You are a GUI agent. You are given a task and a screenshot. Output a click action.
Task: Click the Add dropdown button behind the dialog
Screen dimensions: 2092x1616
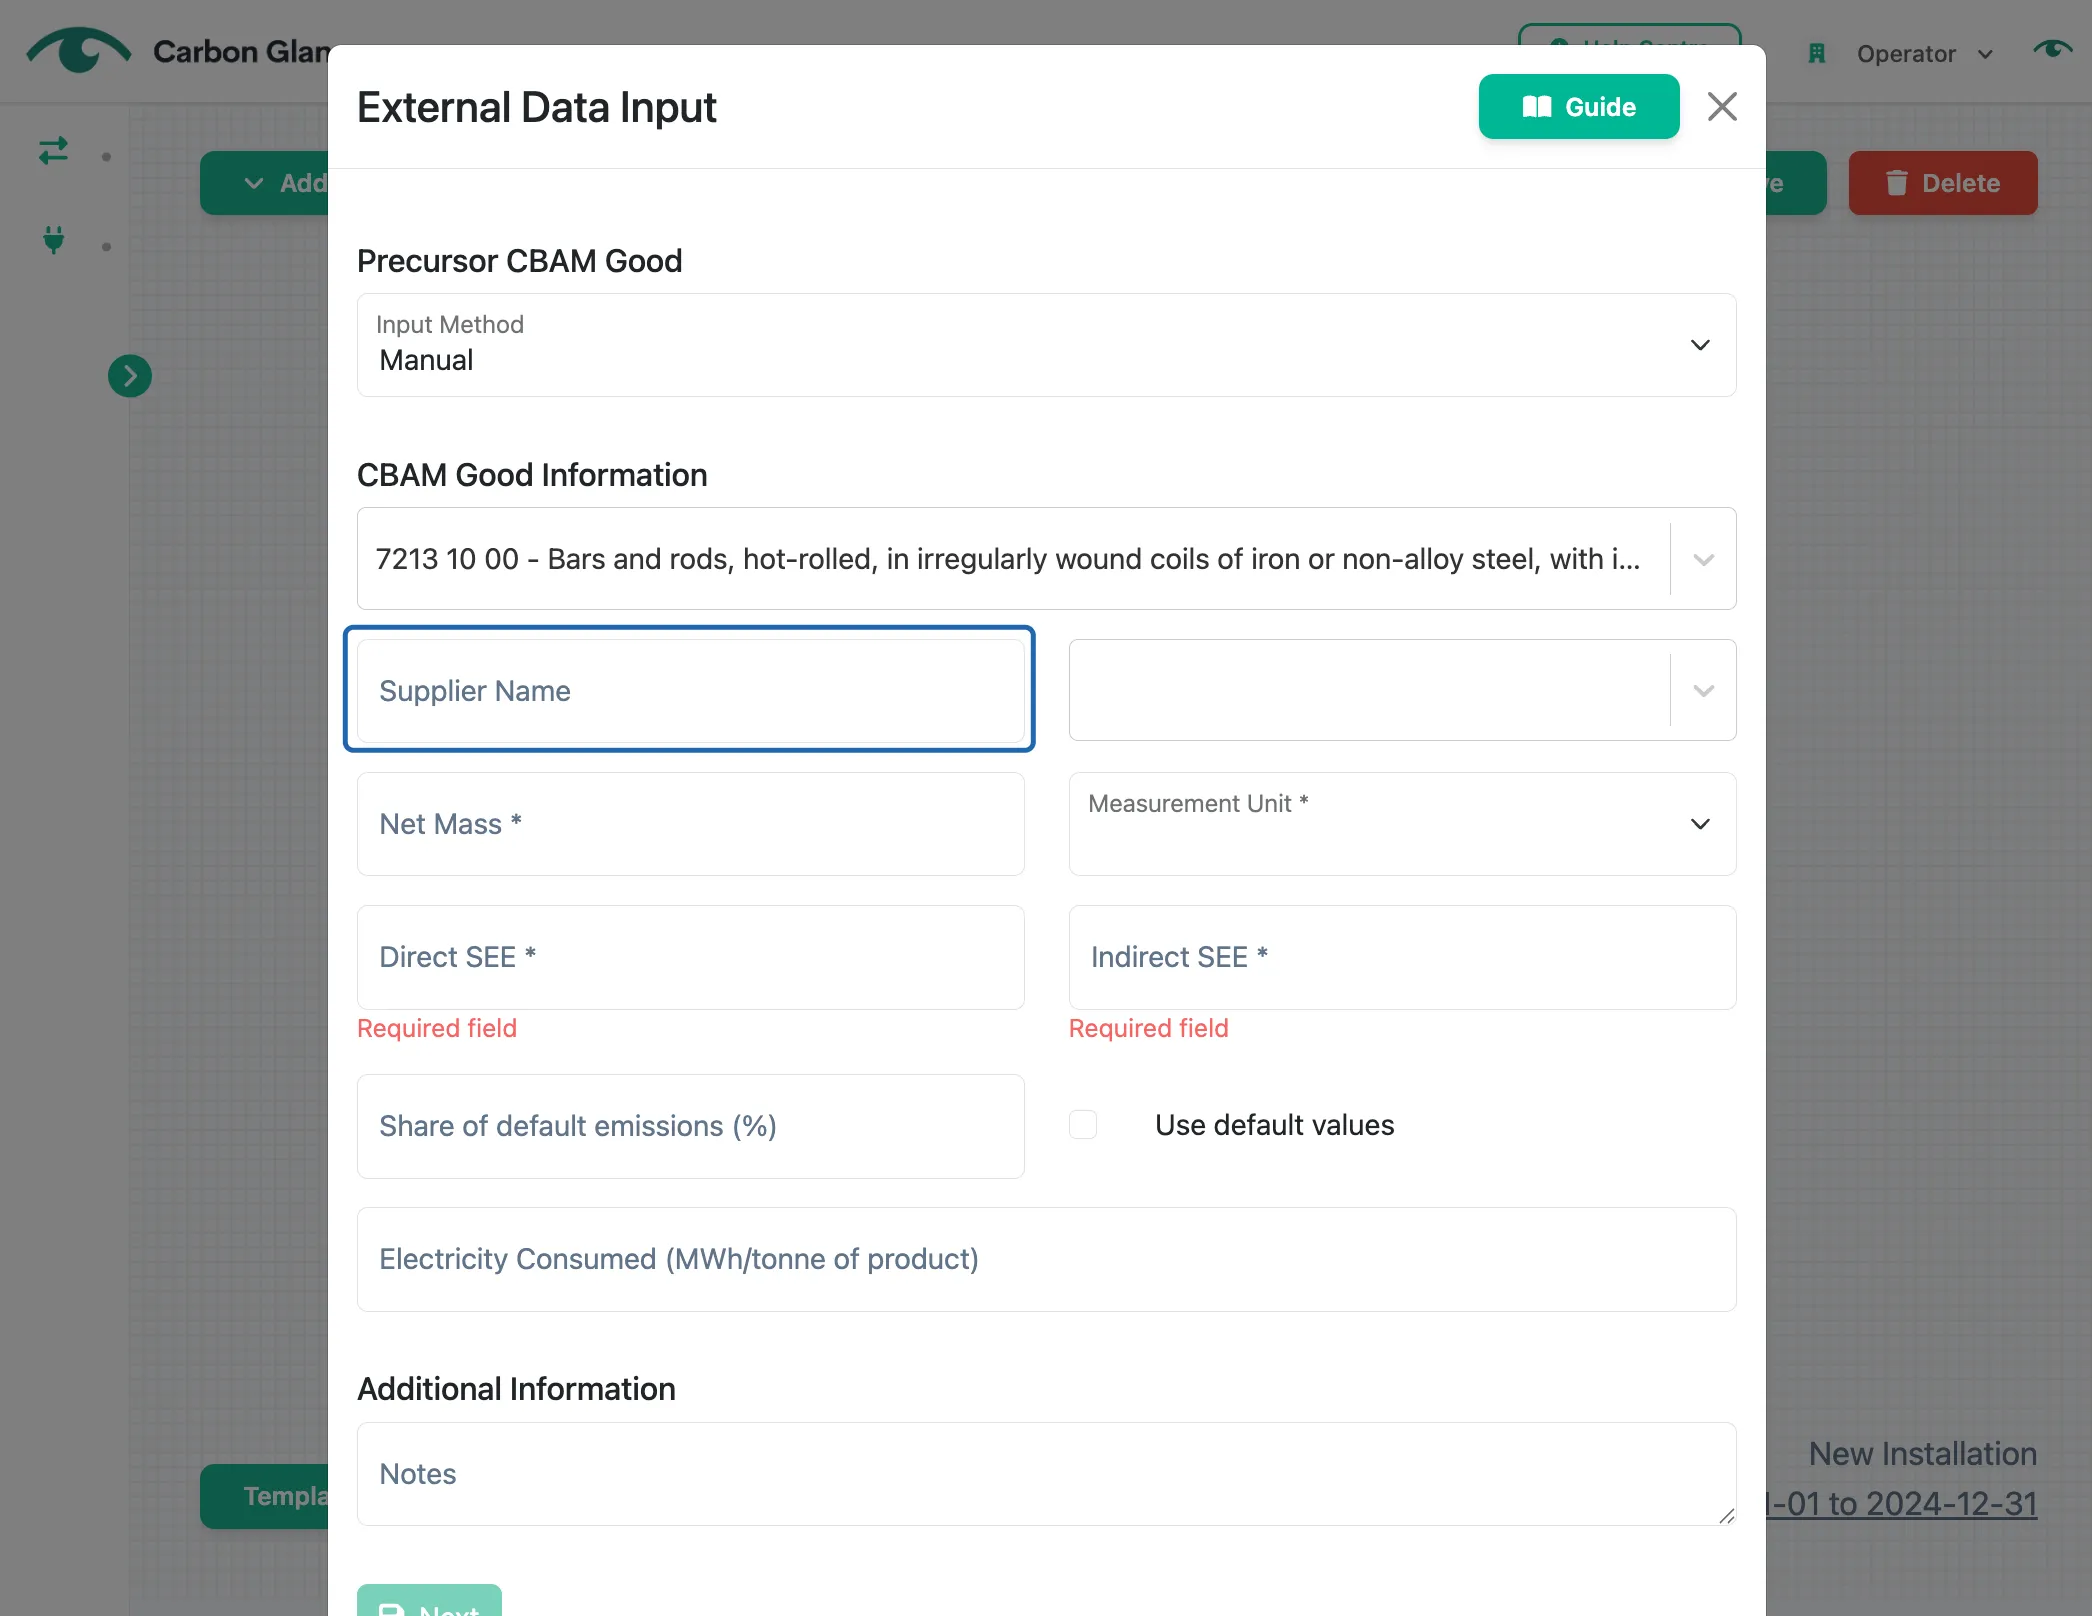264,183
